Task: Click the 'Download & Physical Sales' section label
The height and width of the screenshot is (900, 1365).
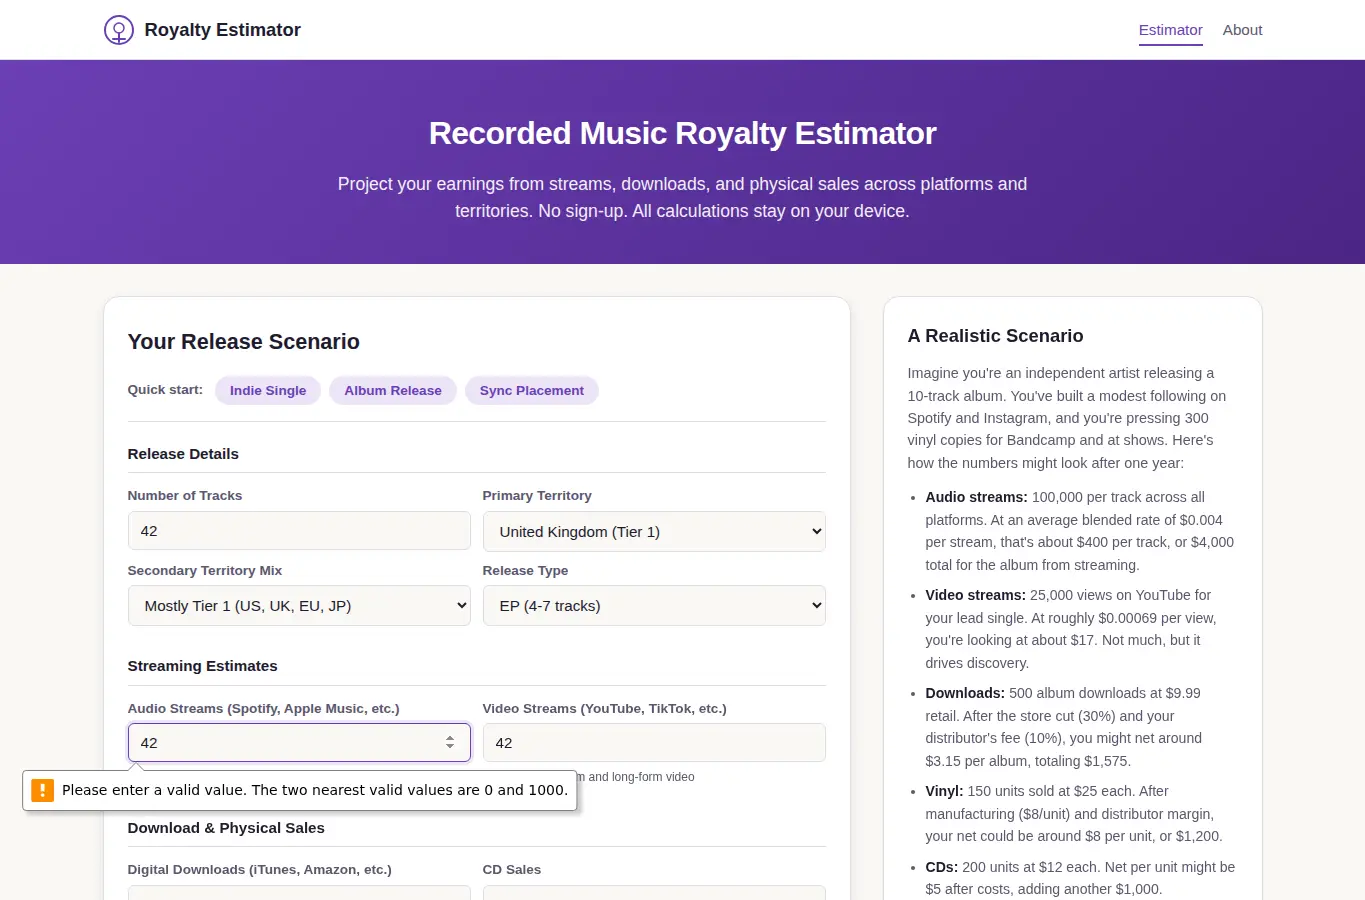Action: [x=226, y=828]
